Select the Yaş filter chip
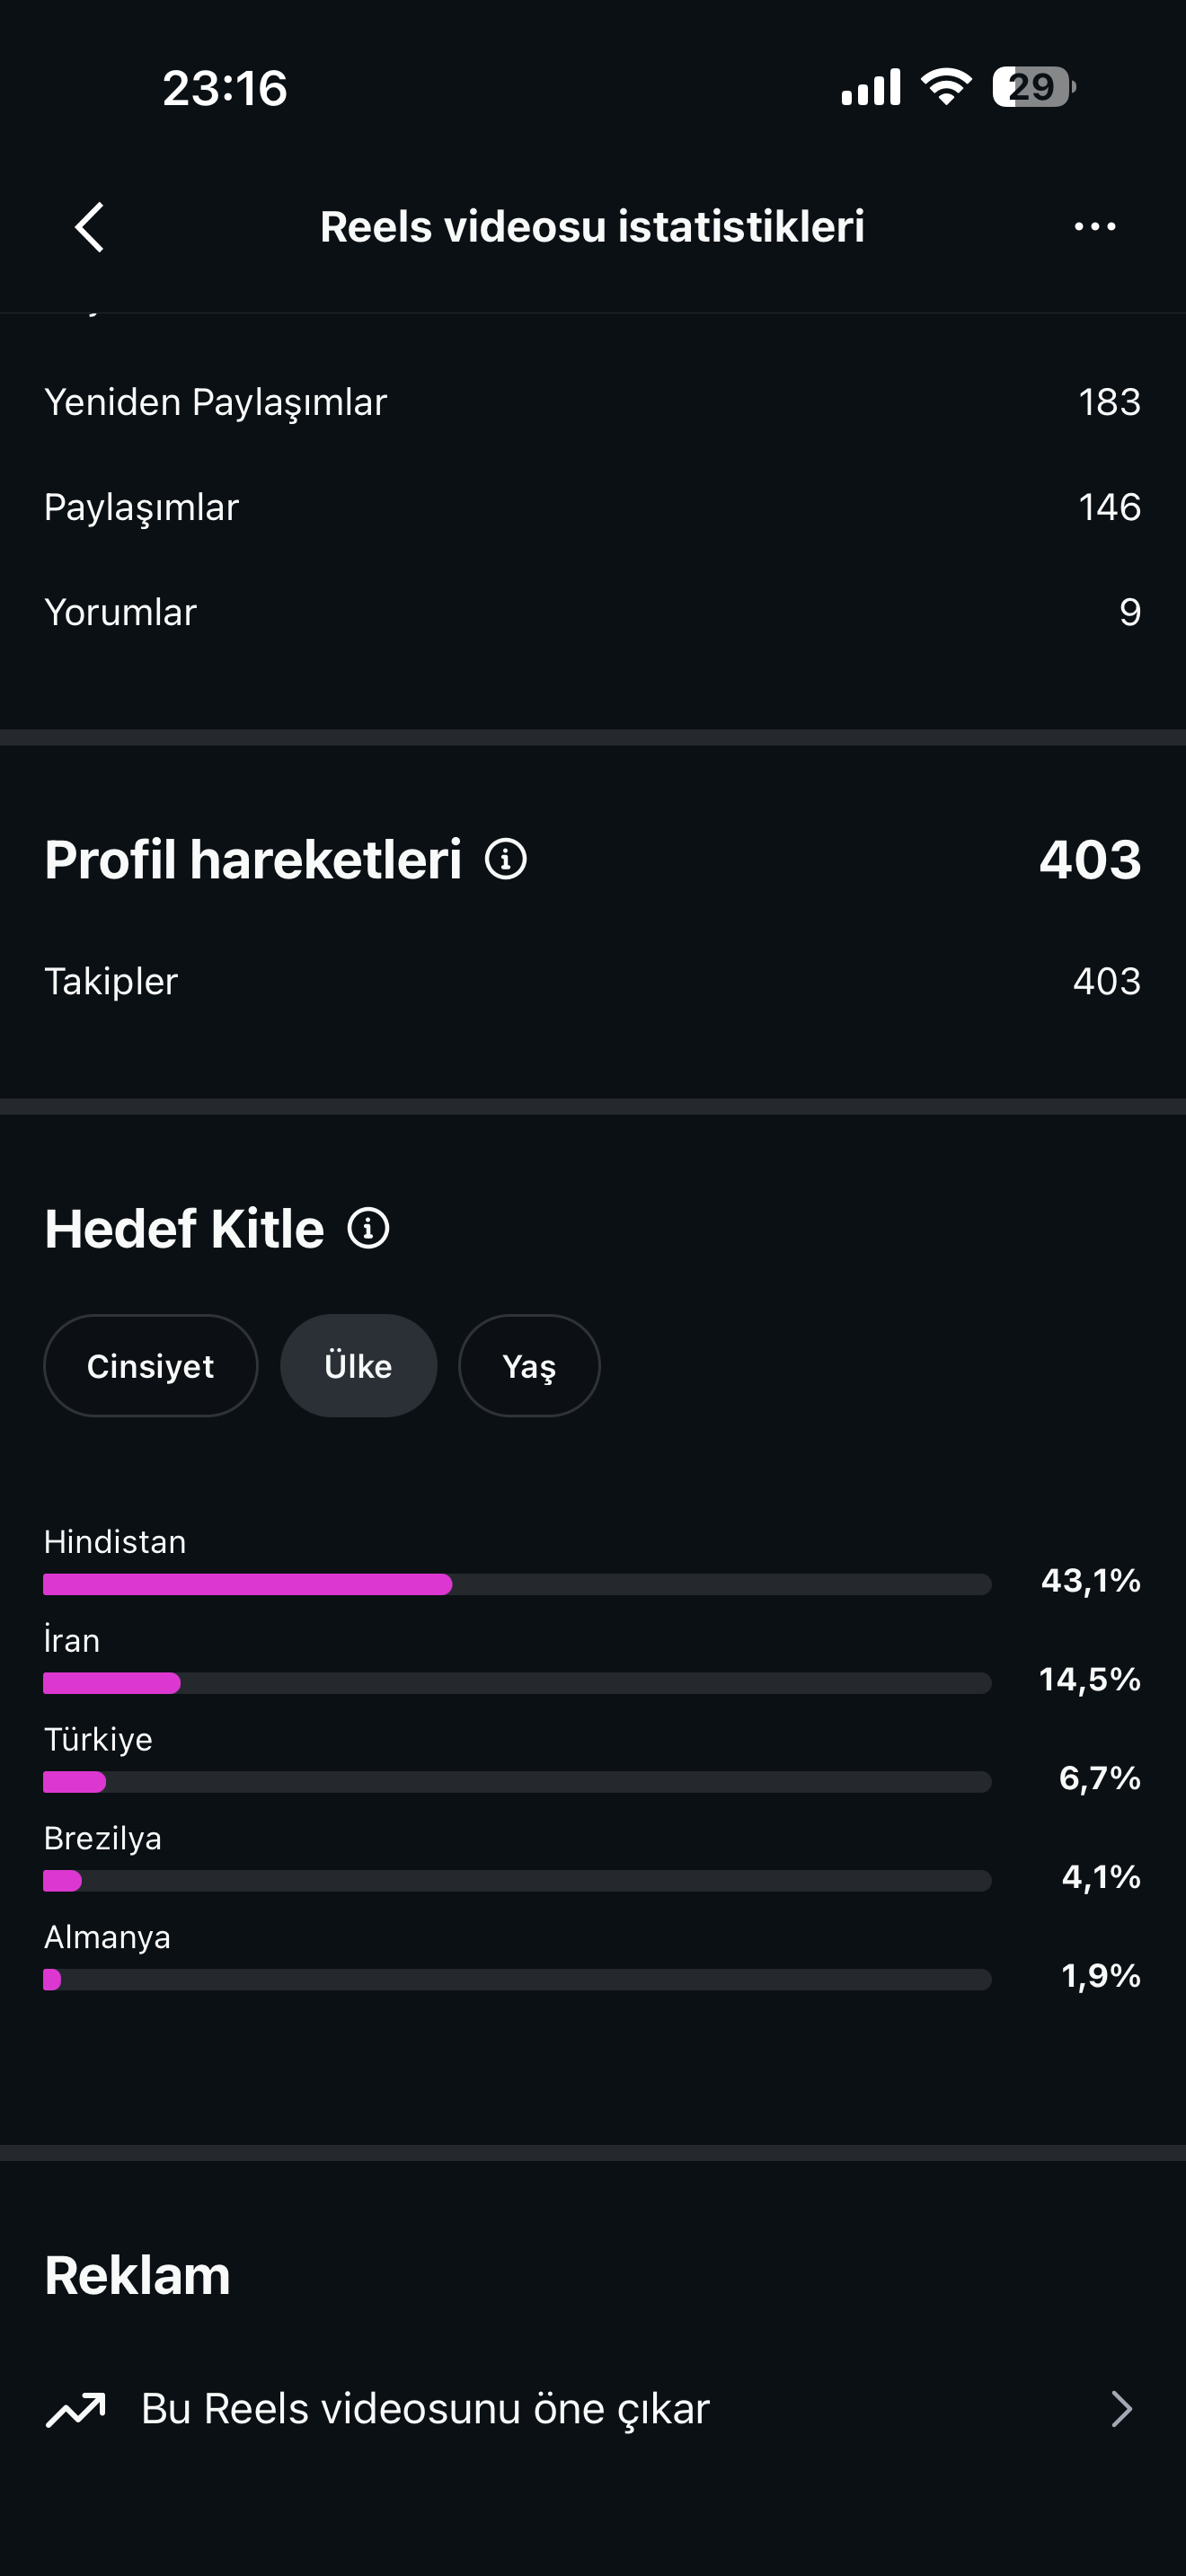The width and height of the screenshot is (1186, 2576). tap(529, 1366)
